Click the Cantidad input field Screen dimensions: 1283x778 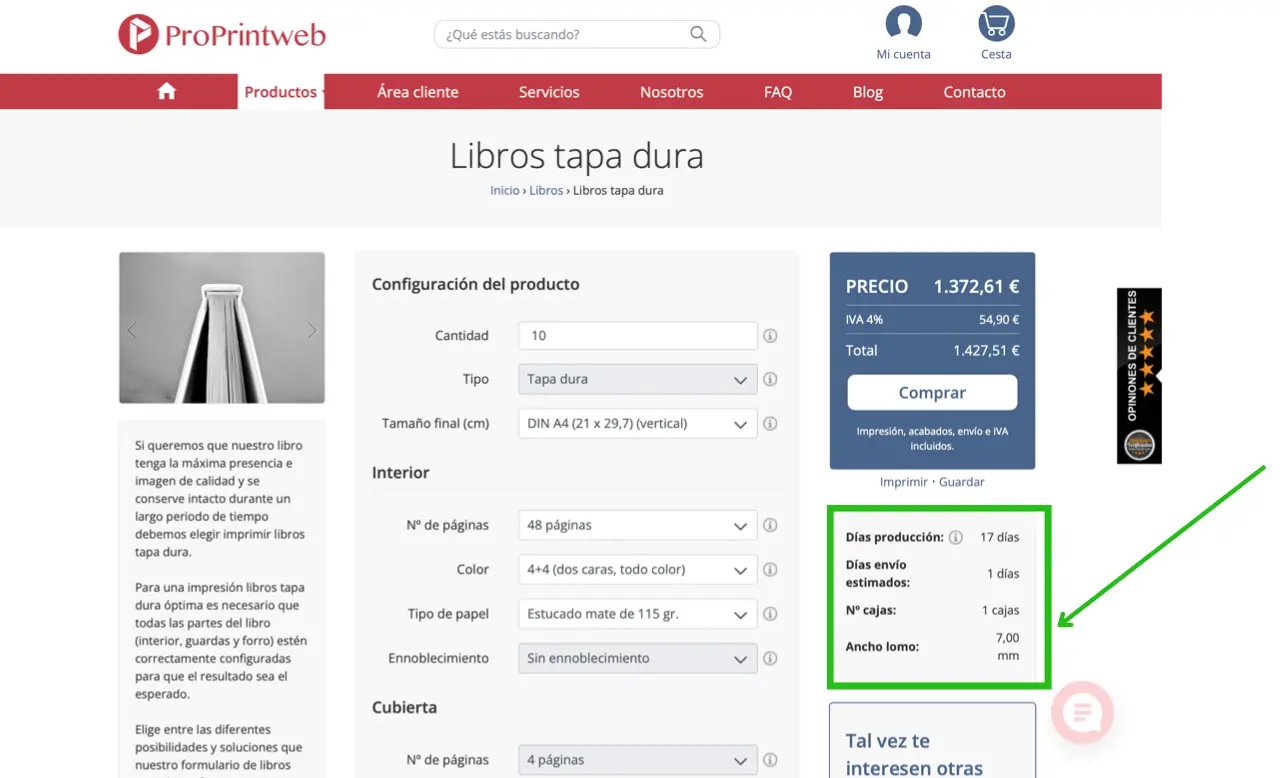[x=637, y=336]
